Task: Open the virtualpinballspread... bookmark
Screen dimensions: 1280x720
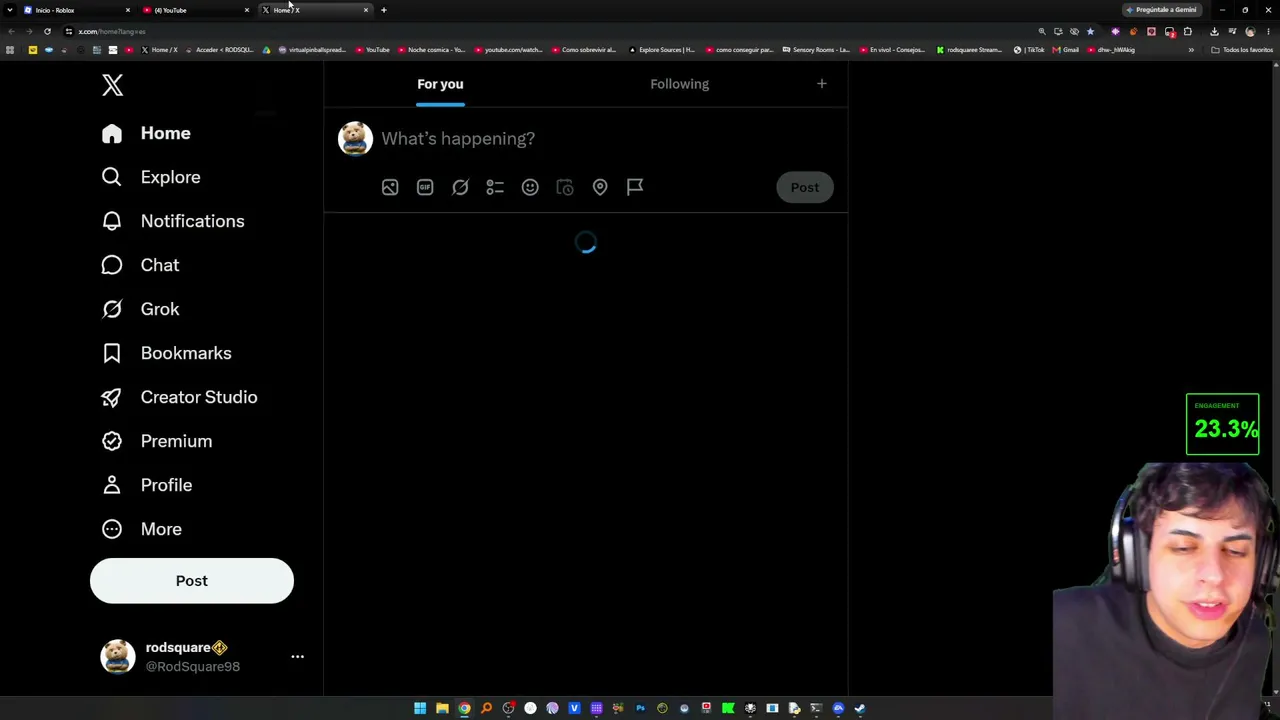Action: [311, 50]
